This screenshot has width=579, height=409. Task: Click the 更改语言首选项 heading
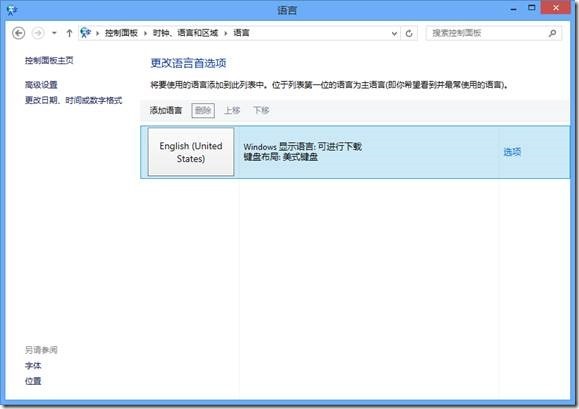click(188, 63)
